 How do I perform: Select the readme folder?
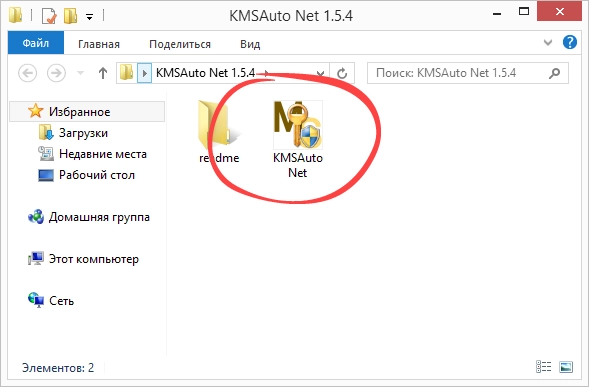coord(219,132)
